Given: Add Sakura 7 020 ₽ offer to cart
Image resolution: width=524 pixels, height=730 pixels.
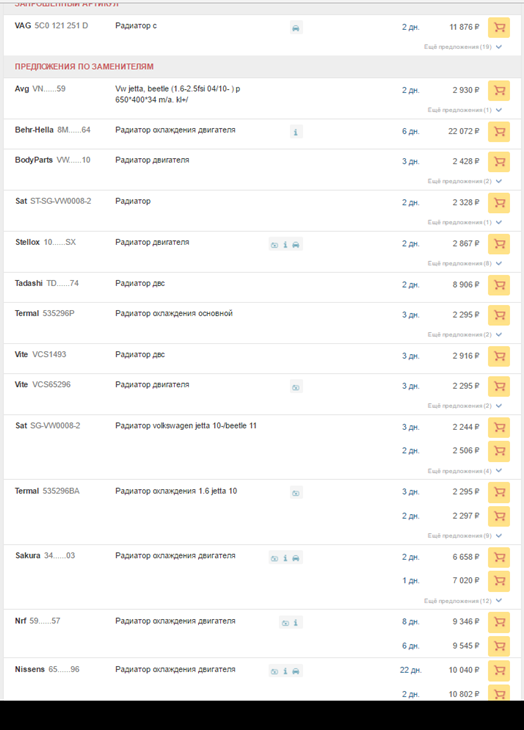Looking at the screenshot, I should (499, 581).
